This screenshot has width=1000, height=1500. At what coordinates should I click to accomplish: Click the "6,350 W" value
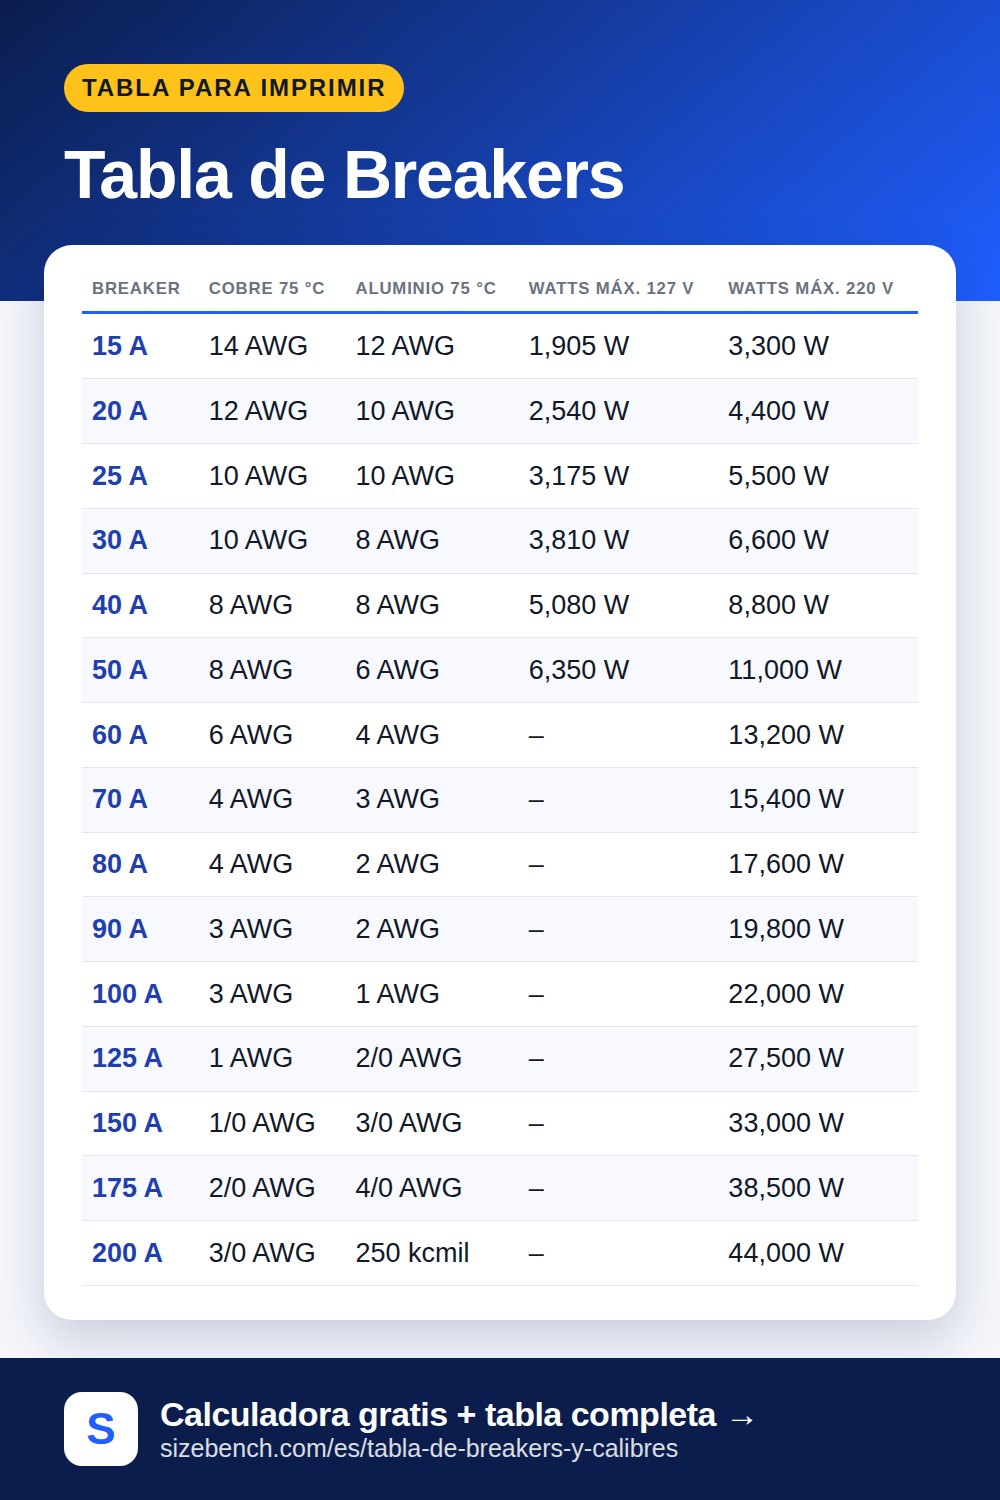[579, 670]
